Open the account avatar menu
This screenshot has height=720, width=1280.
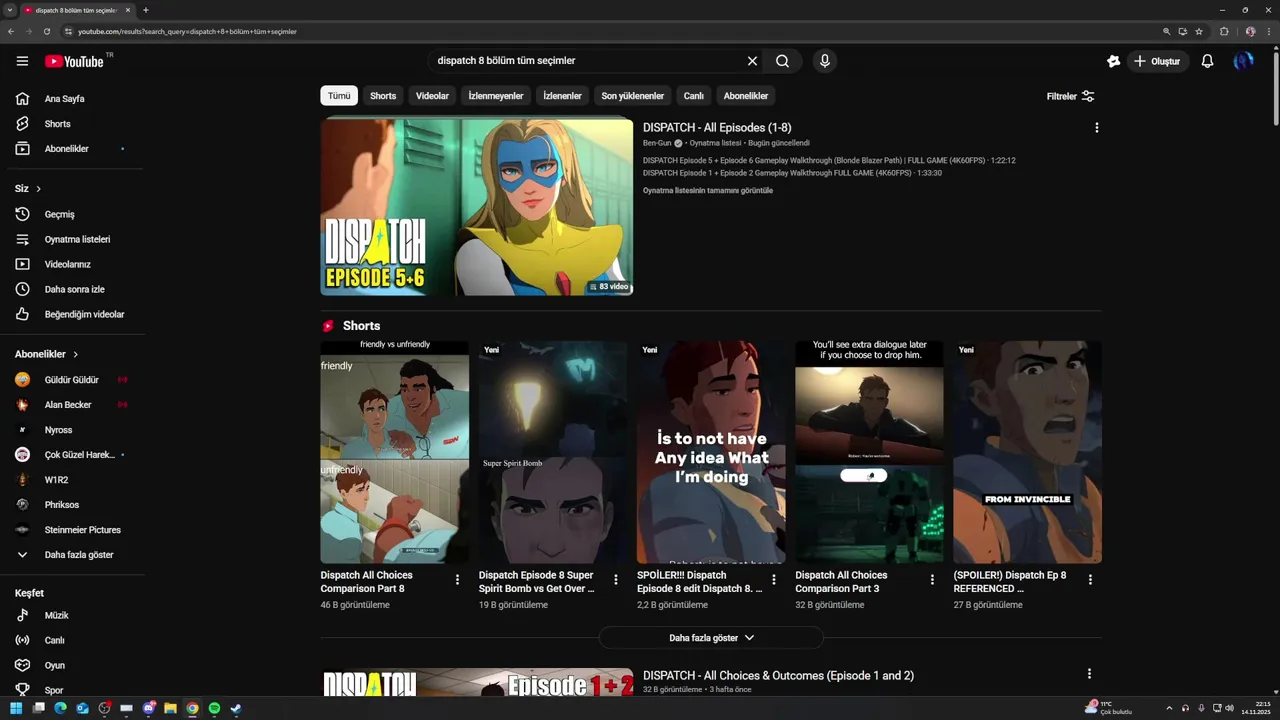[1243, 61]
